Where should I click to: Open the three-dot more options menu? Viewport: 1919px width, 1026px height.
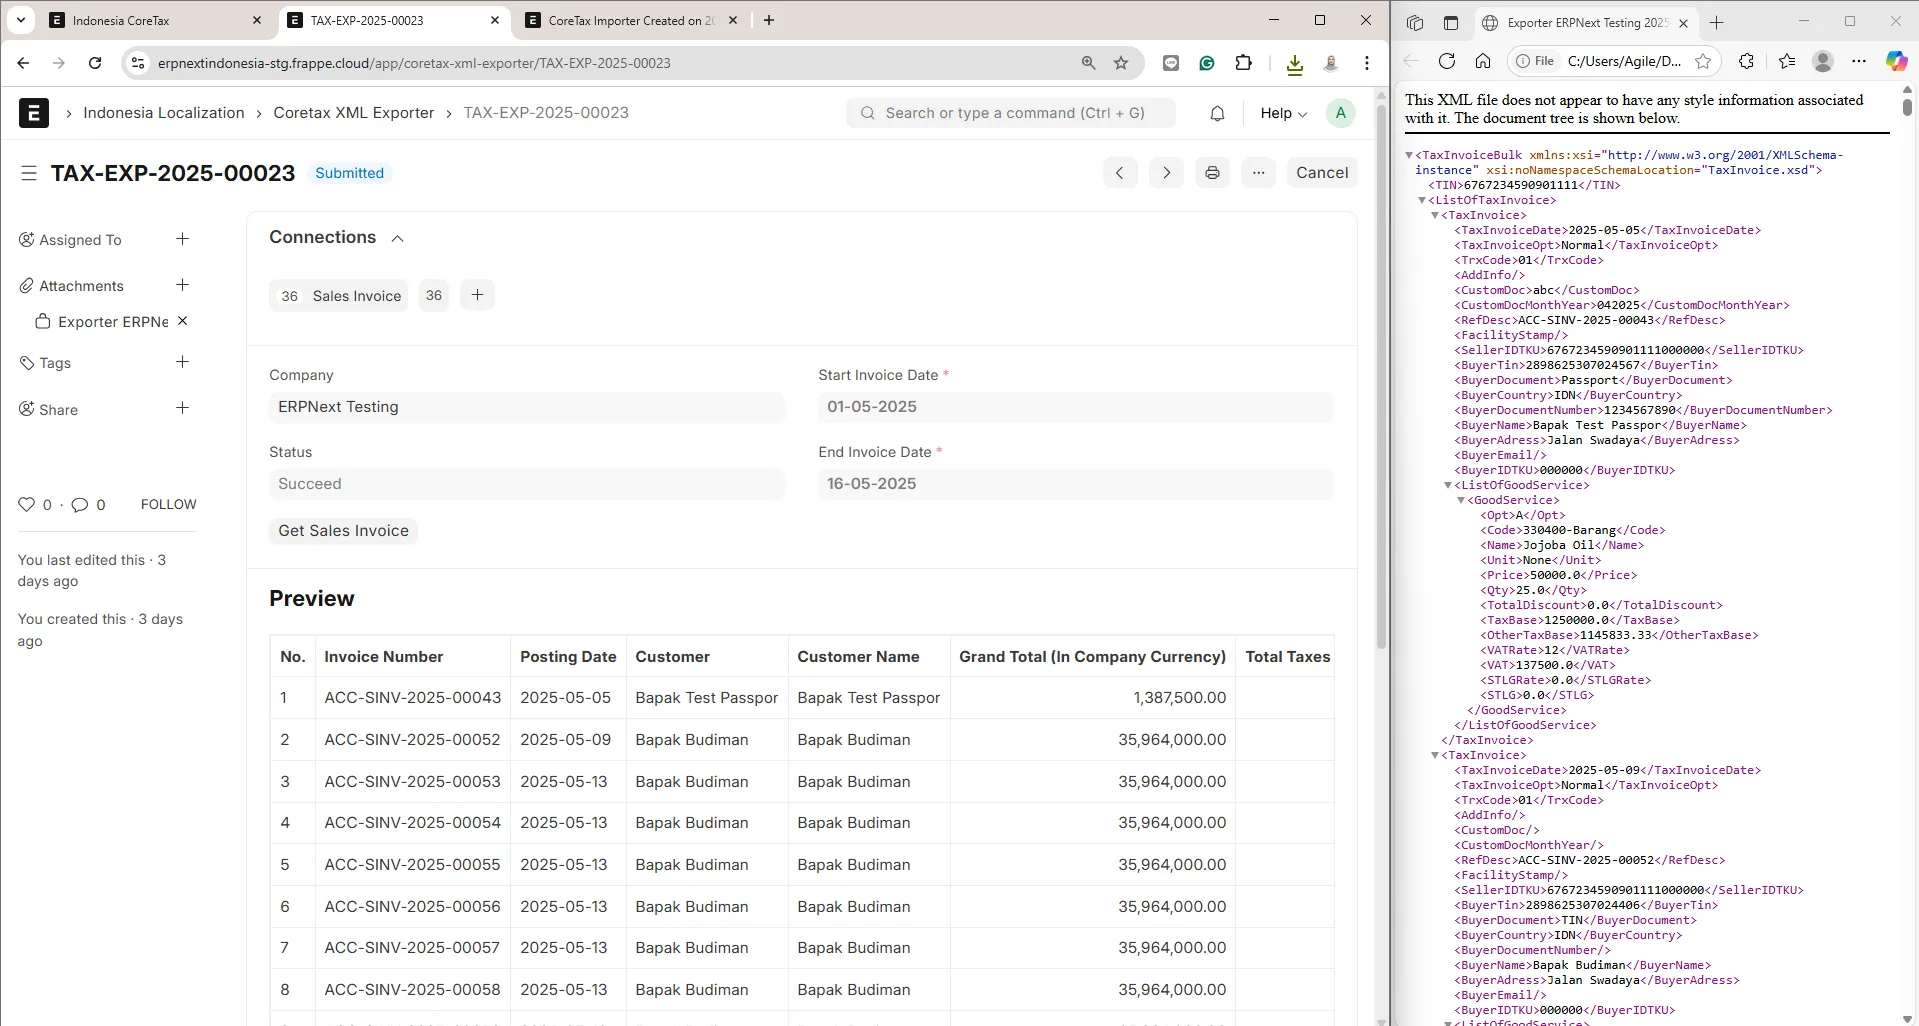[1258, 172]
